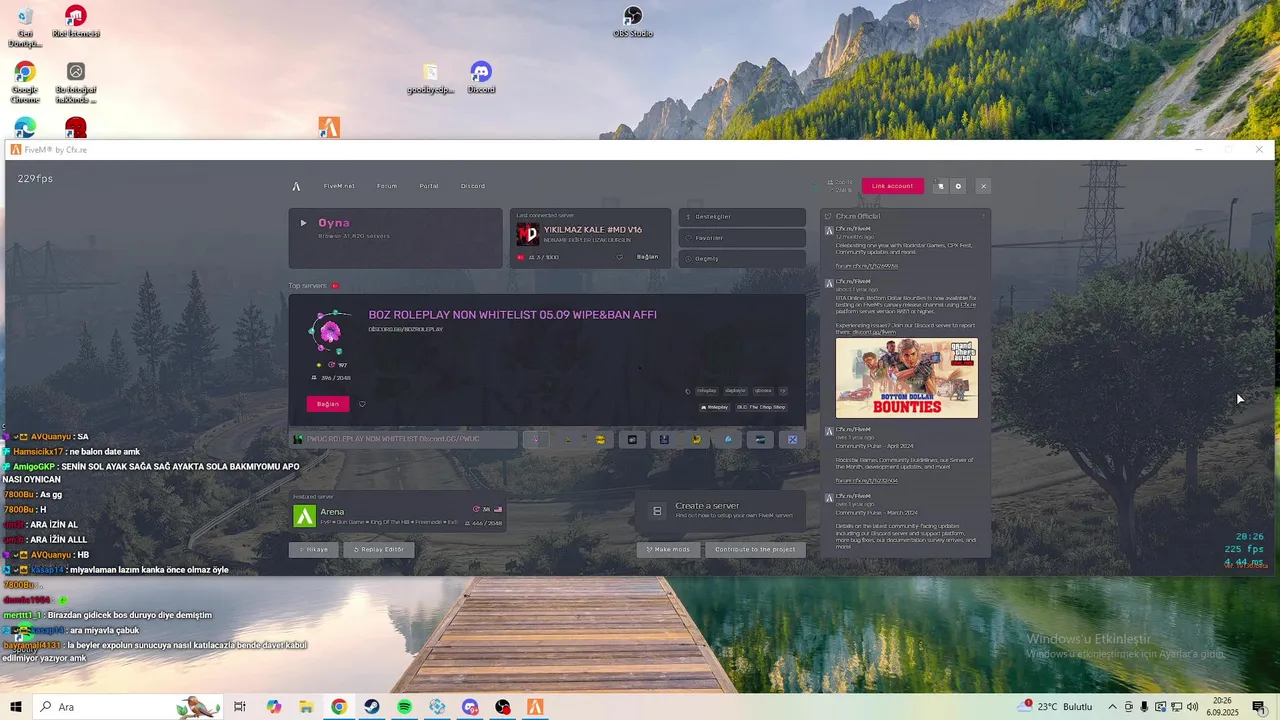Show hidden system tray icons
1280x720 pixels.
pyautogui.click(x=1112, y=707)
